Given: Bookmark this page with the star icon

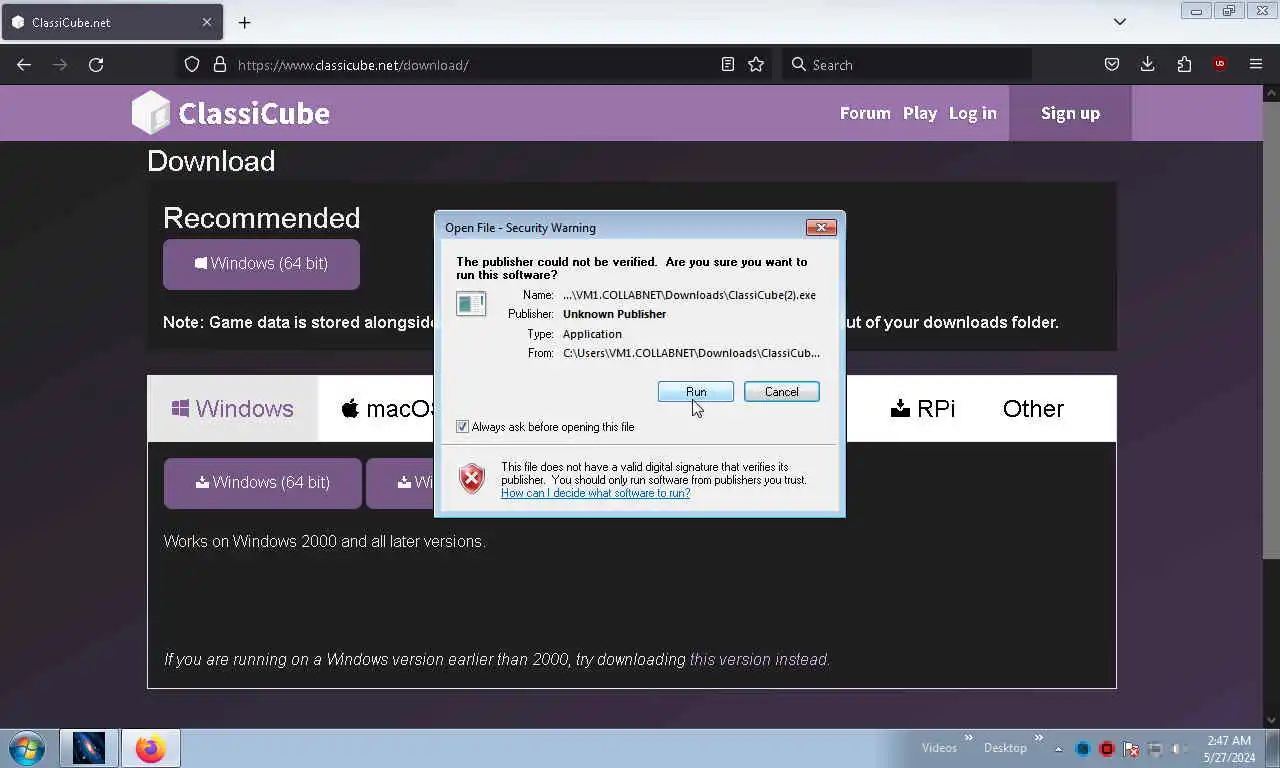Looking at the screenshot, I should (756, 64).
